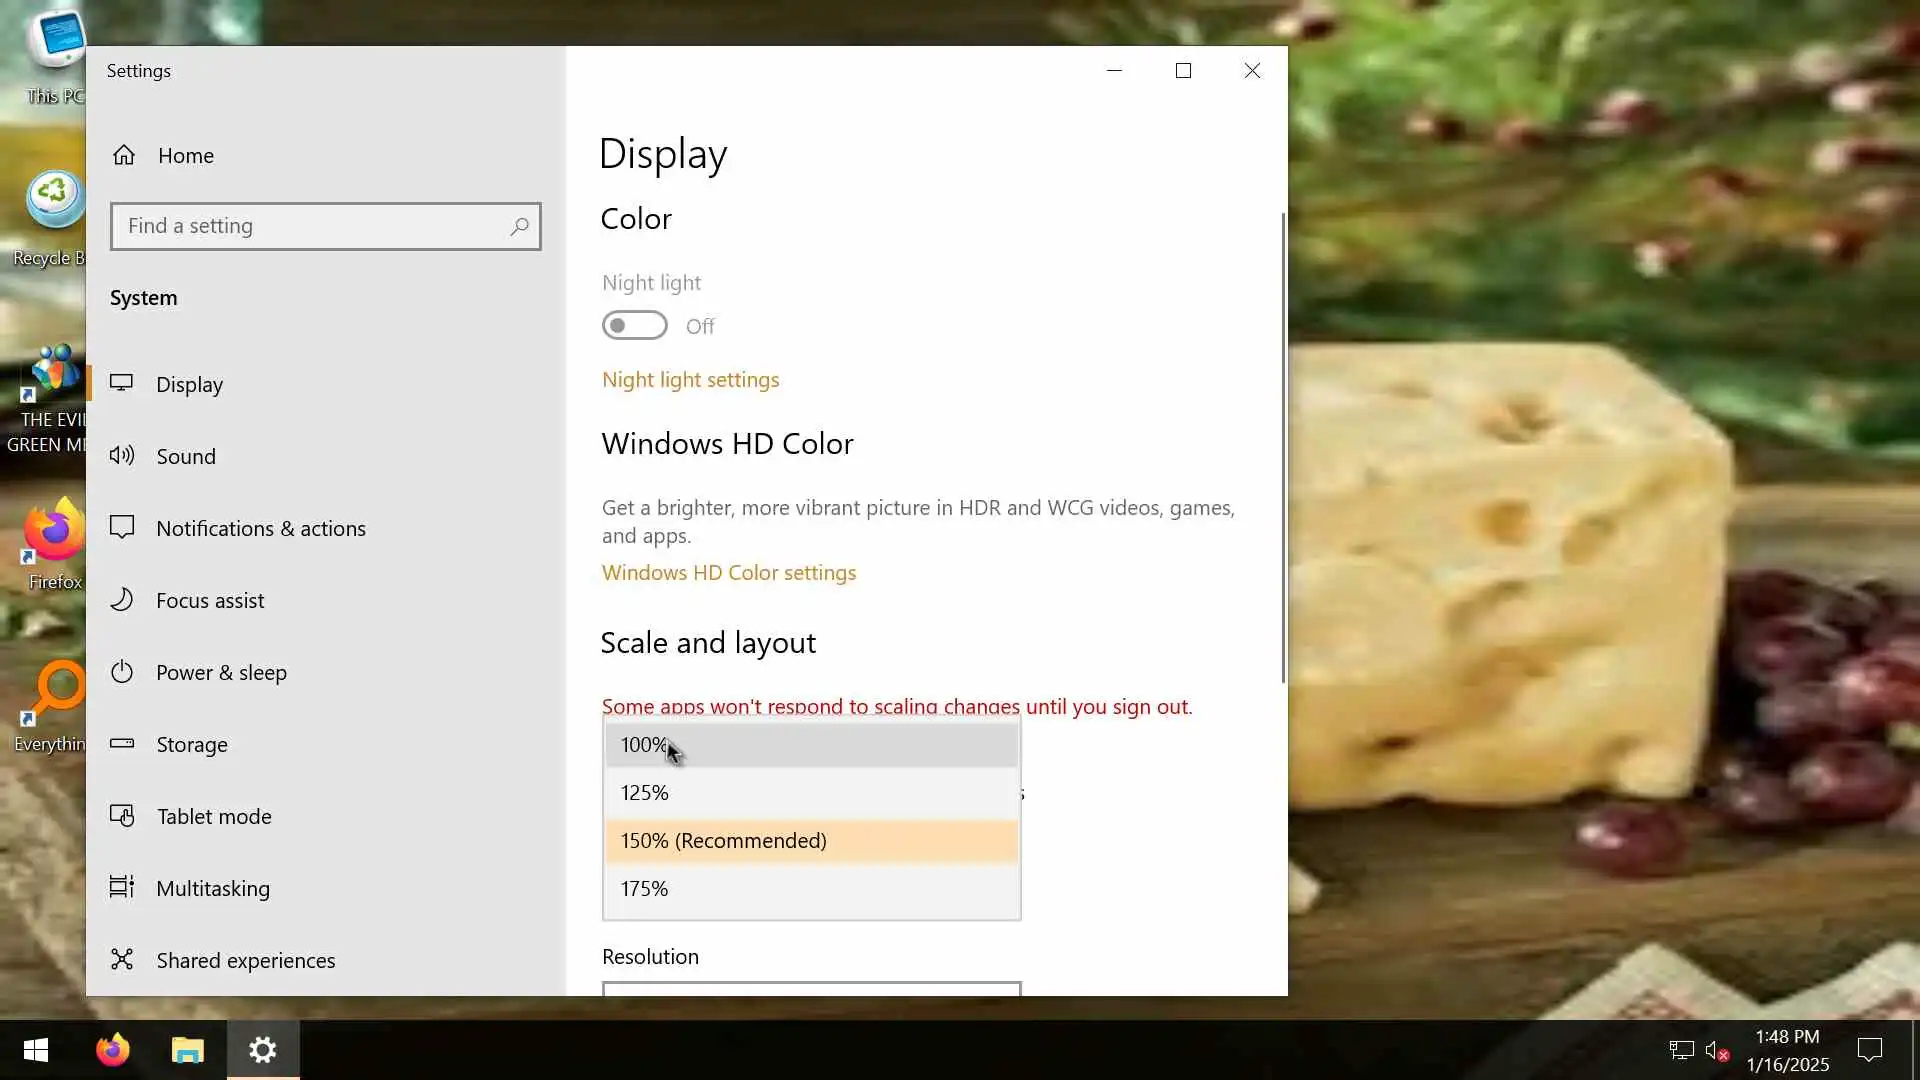Viewport: 1920px width, 1080px height.
Task: Click the Power & sleep icon
Action: tap(122, 672)
